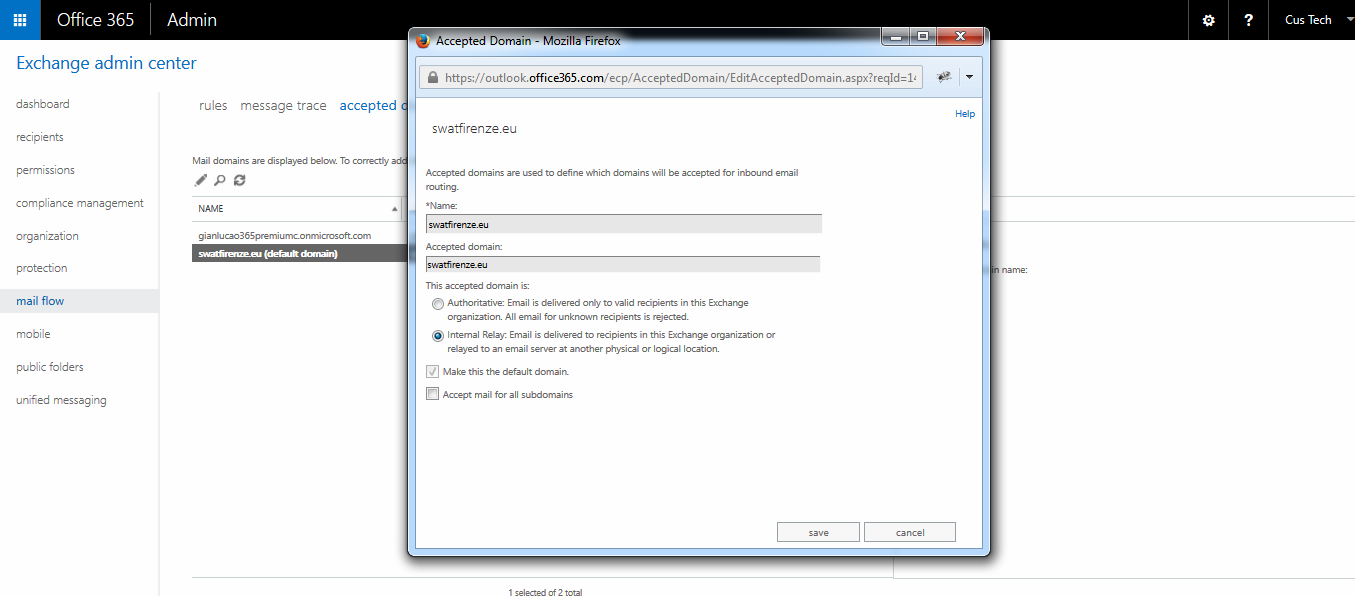The height and width of the screenshot is (596, 1355).
Task: Click the Admin link in the top bar
Action: (192, 20)
